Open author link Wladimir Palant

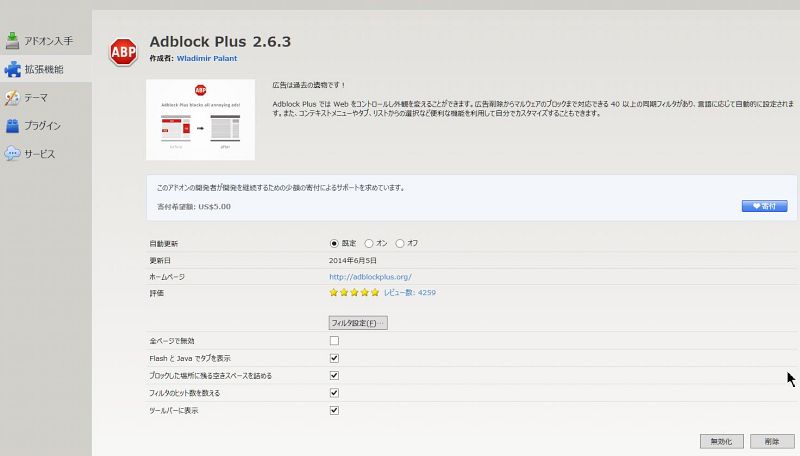[x=207, y=58]
